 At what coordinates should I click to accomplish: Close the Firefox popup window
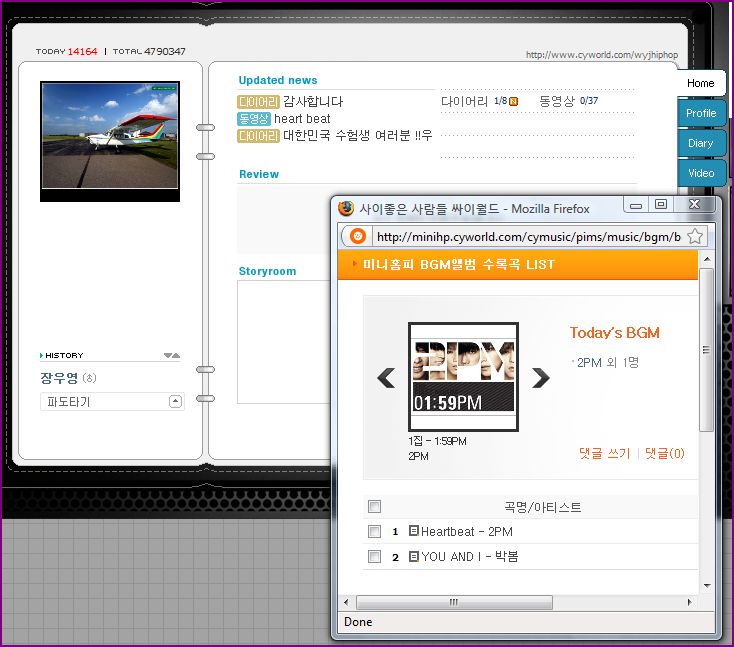695,204
